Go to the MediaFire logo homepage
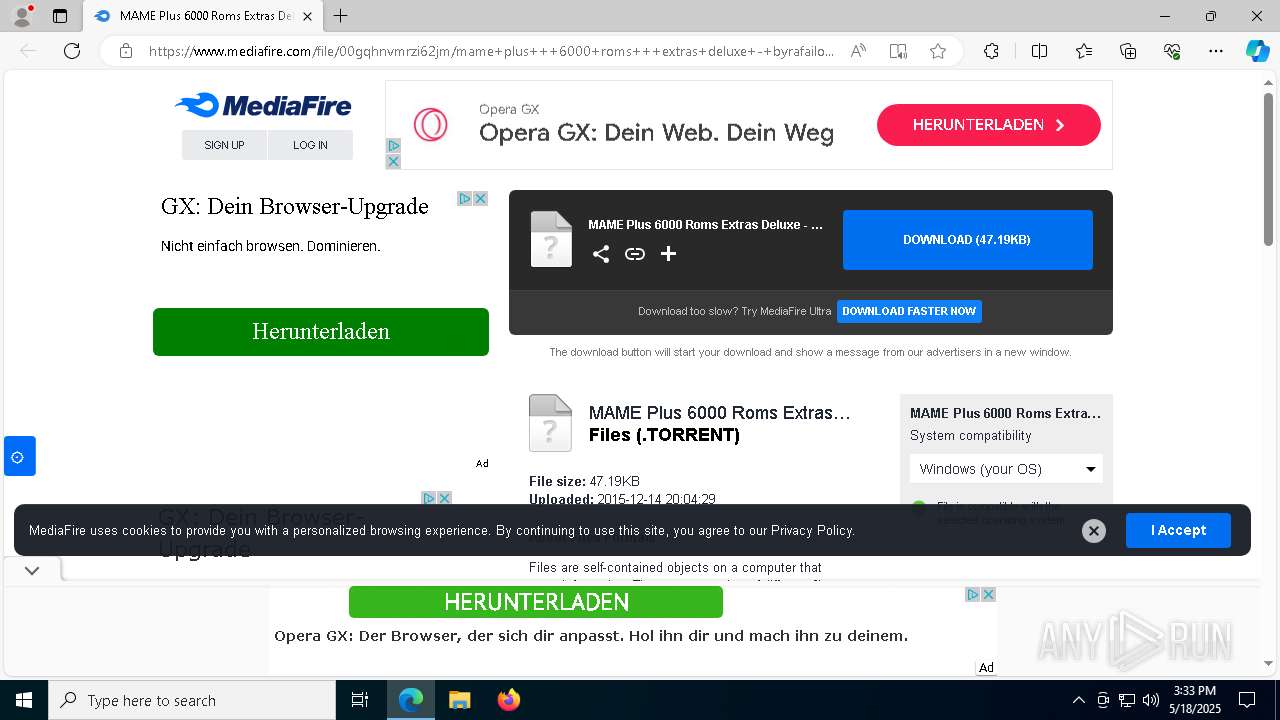 coord(263,105)
